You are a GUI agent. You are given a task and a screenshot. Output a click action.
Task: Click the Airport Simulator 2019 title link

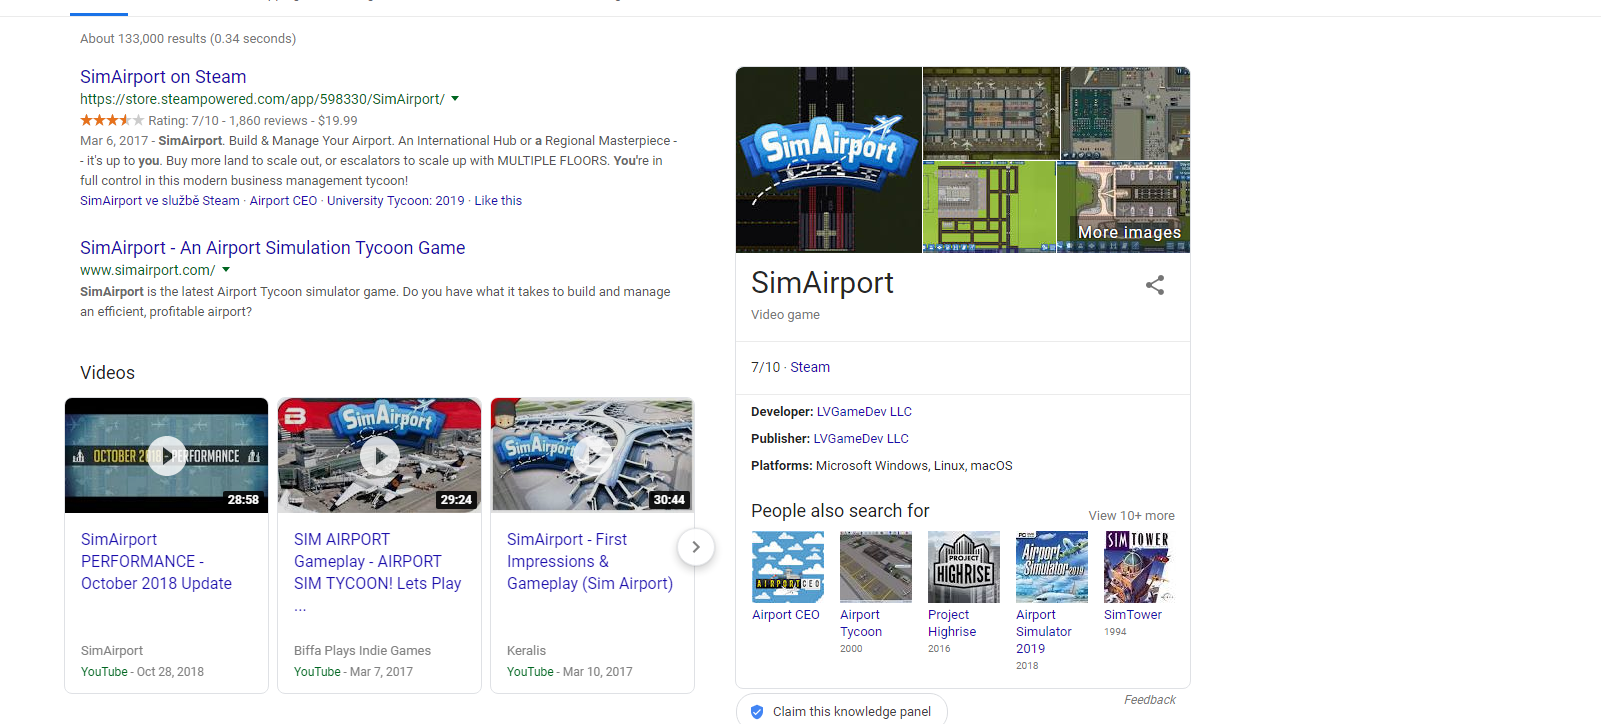[x=1044, y=632]
